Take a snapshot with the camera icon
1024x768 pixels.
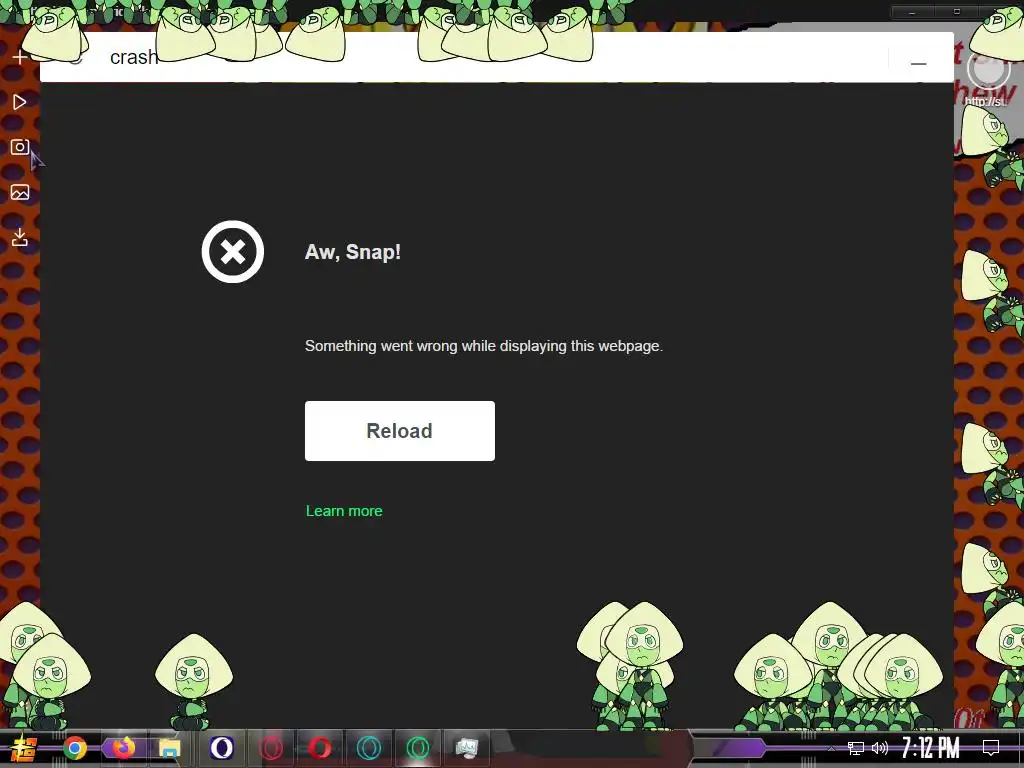pos(20,147)
